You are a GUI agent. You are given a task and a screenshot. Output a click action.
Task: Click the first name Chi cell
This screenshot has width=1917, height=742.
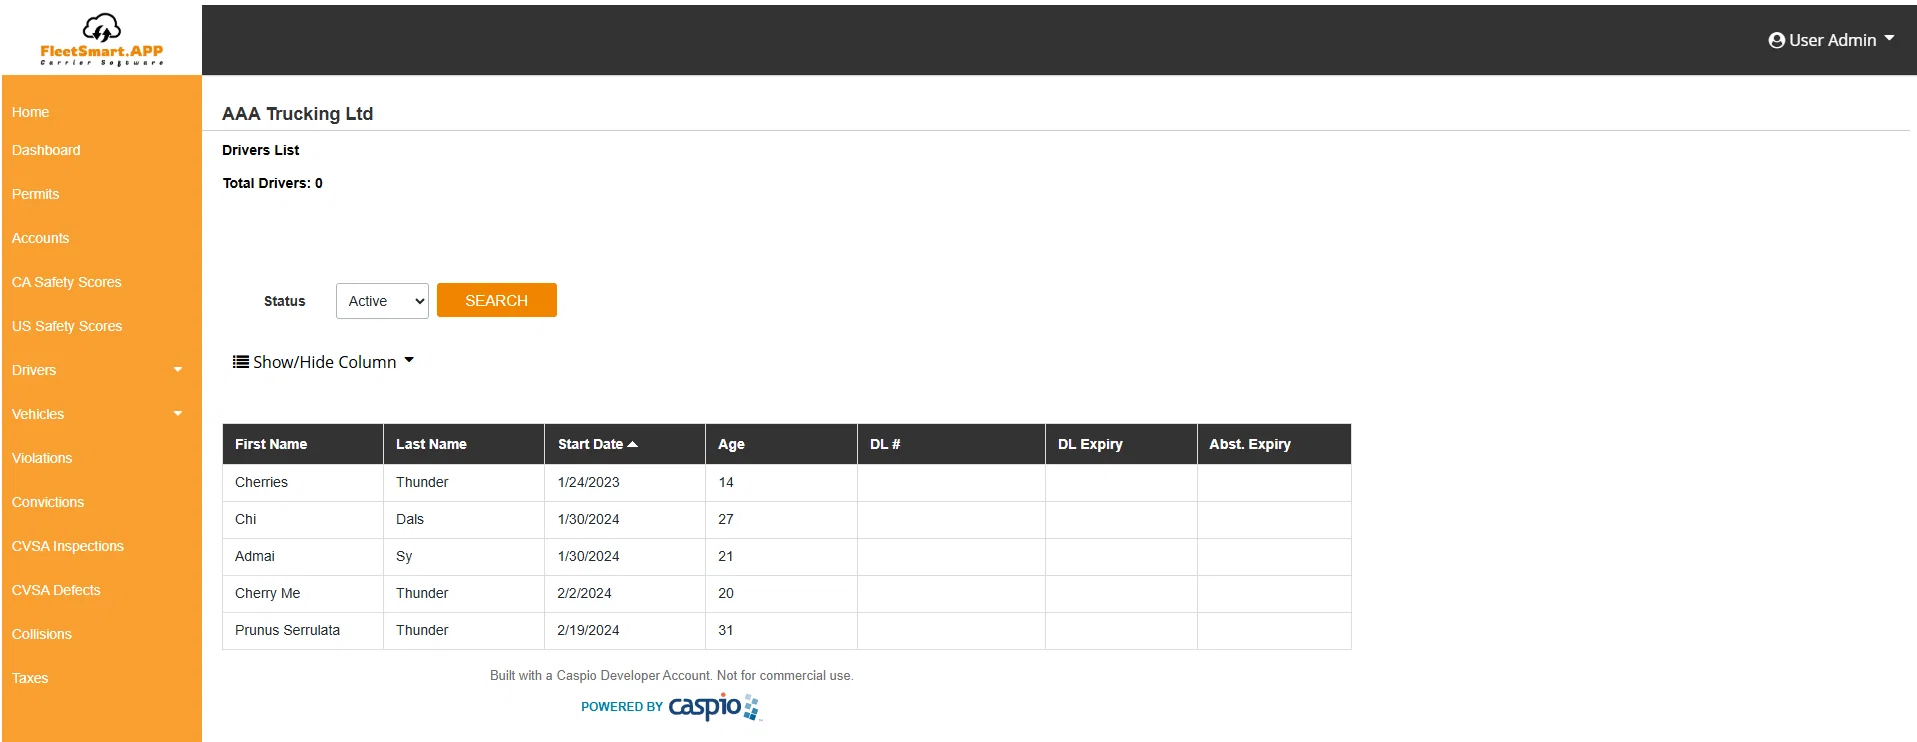(x=303, y=519)
